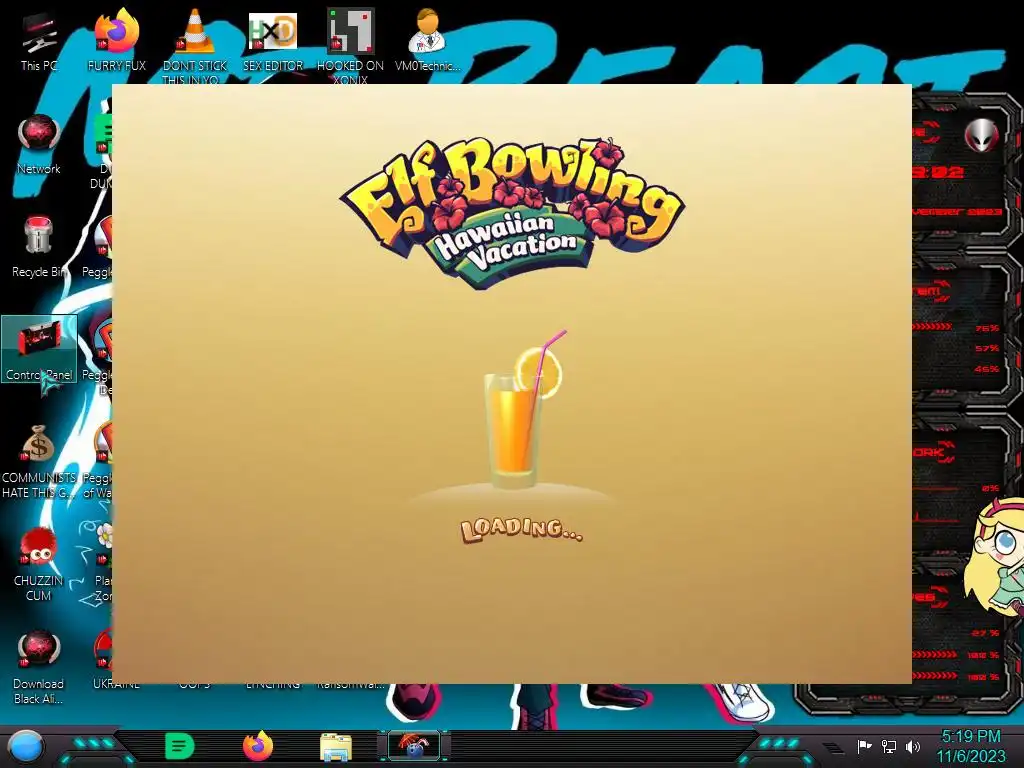The width and height of the screenshot is (1024, 768).
Task: Open the green notes app in taskbar
Action: pyautogui.click(x=180, y=746)
